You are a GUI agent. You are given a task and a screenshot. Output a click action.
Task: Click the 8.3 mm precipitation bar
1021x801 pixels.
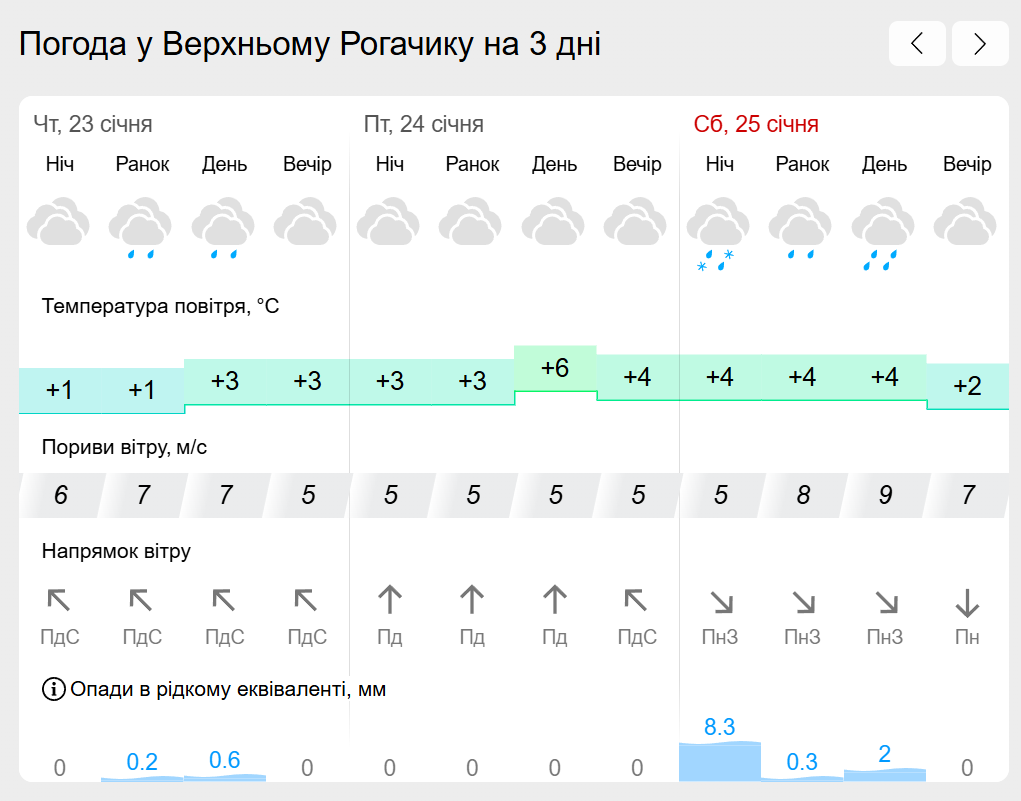719,761
